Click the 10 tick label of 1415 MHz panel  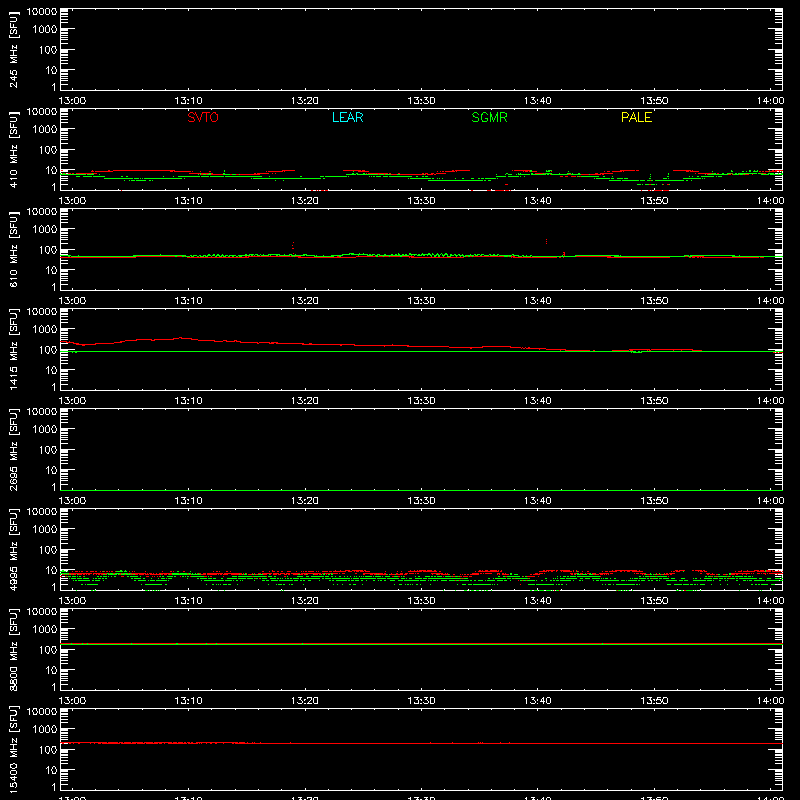[x=51, y=370]
